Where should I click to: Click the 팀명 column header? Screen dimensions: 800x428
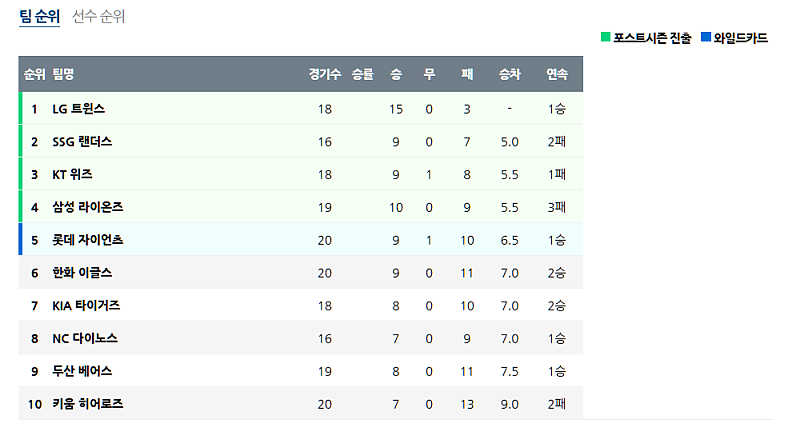[63, 74]
